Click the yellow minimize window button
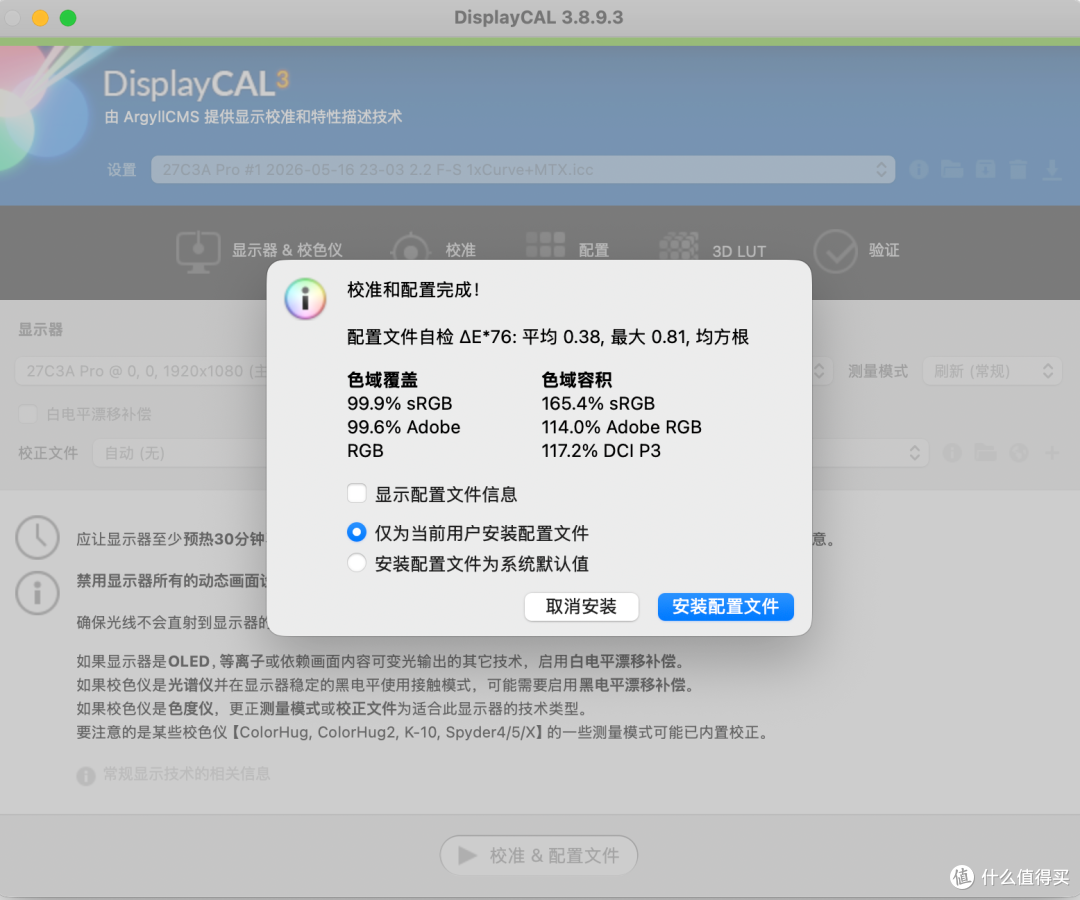This screenshot has height=900, width=1080. tap(41, 18)
